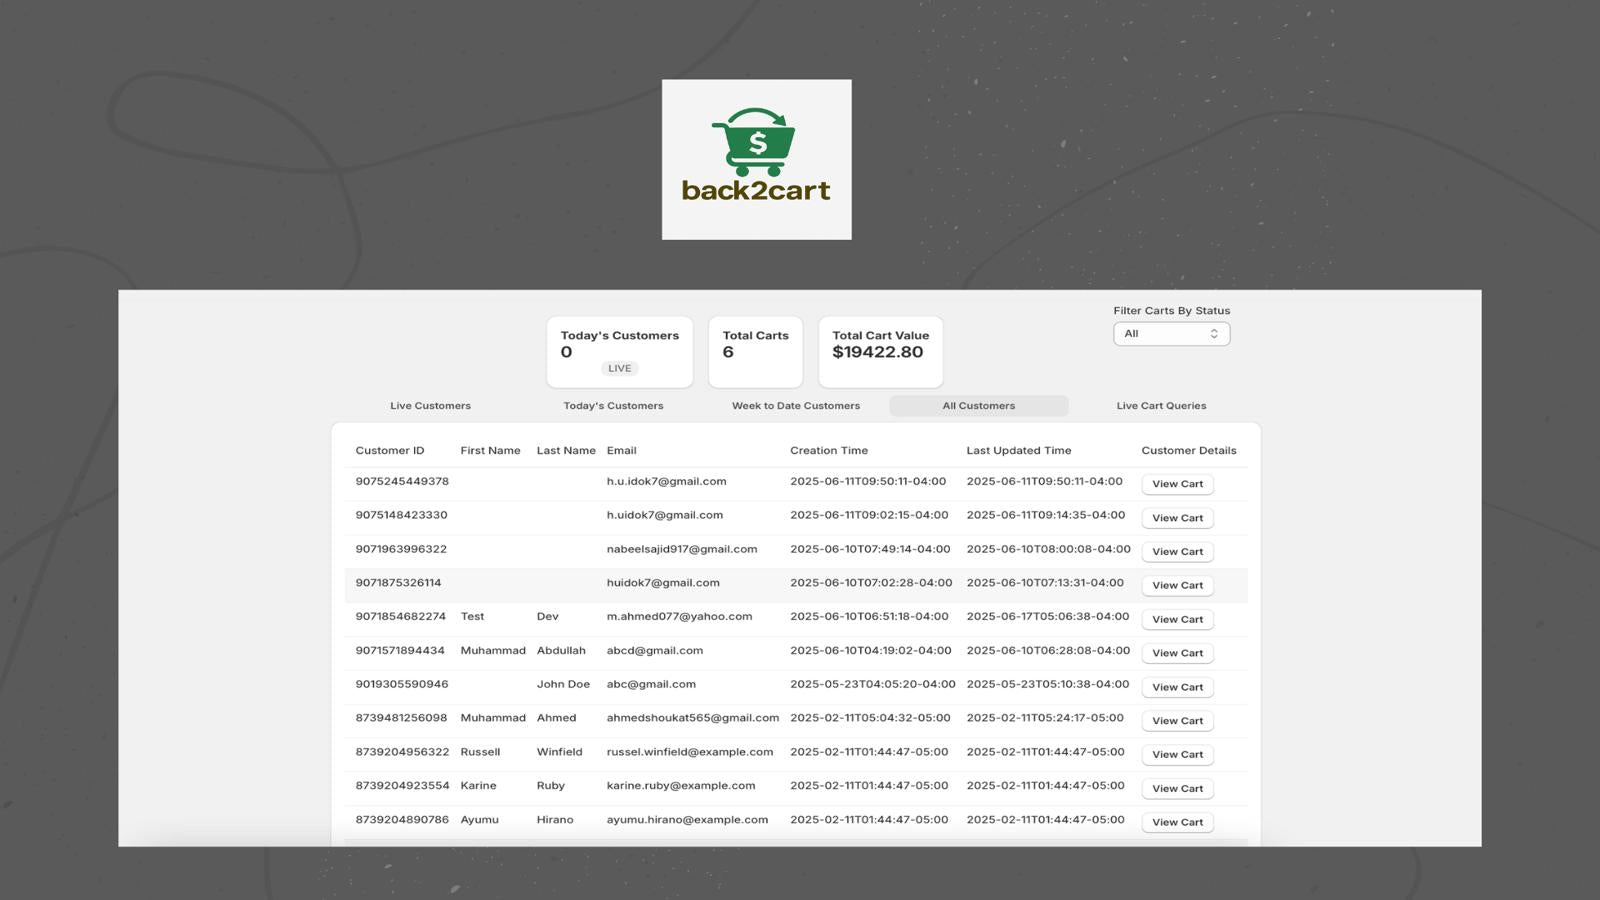Click the email russel.winfield@example.com

[690, 752]
